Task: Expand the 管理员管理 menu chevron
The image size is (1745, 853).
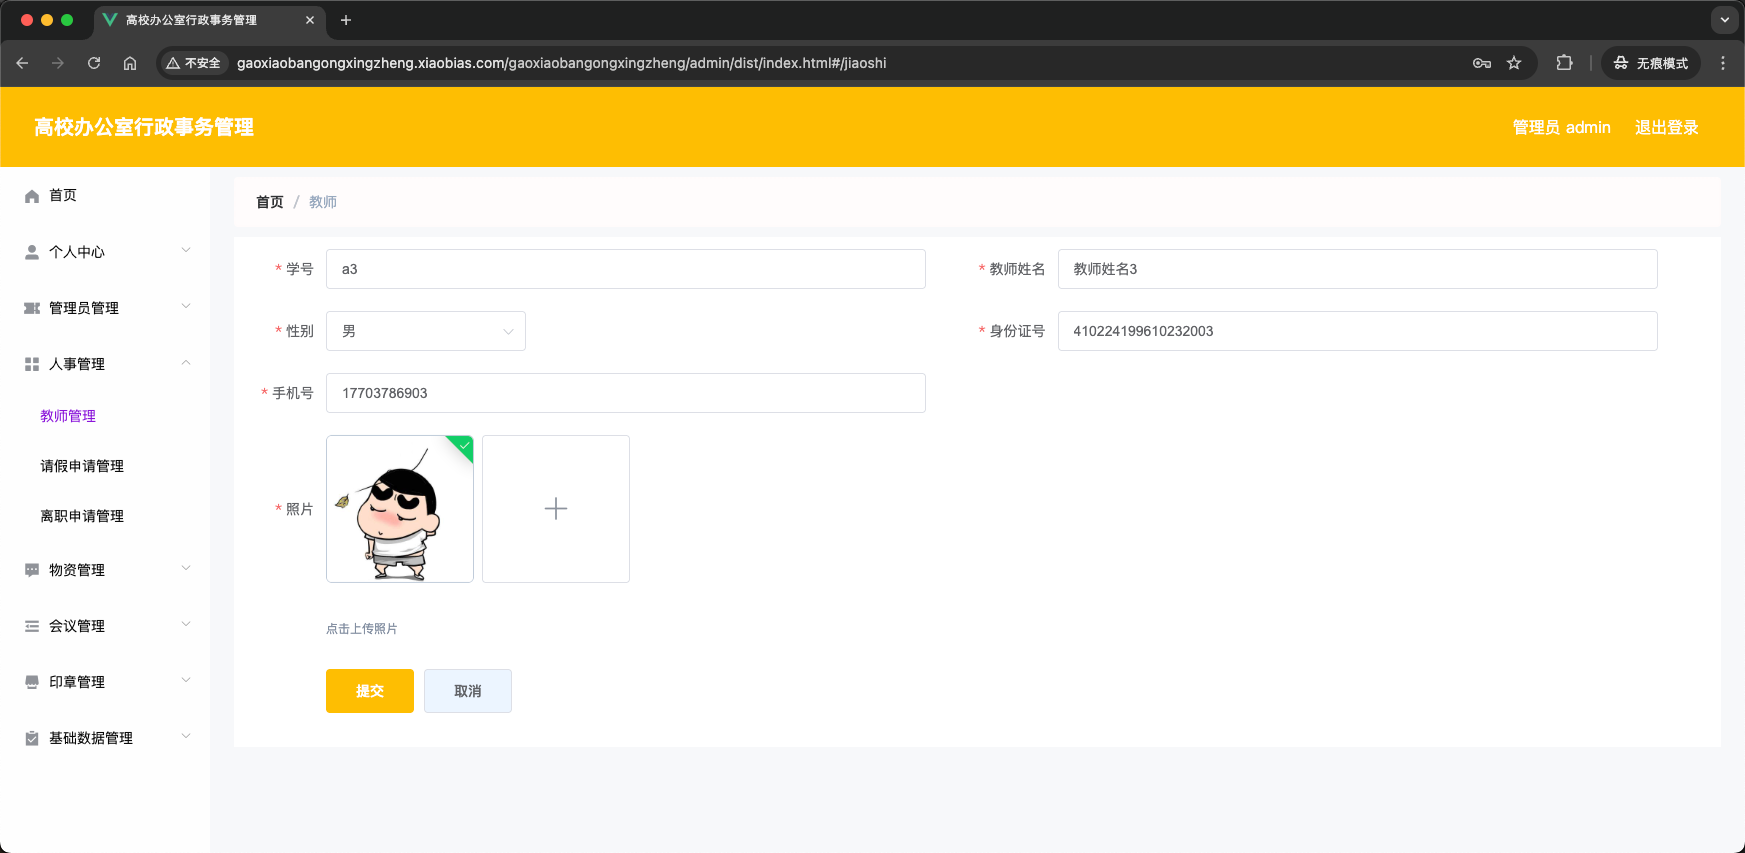Action: [x=186, y=306]
